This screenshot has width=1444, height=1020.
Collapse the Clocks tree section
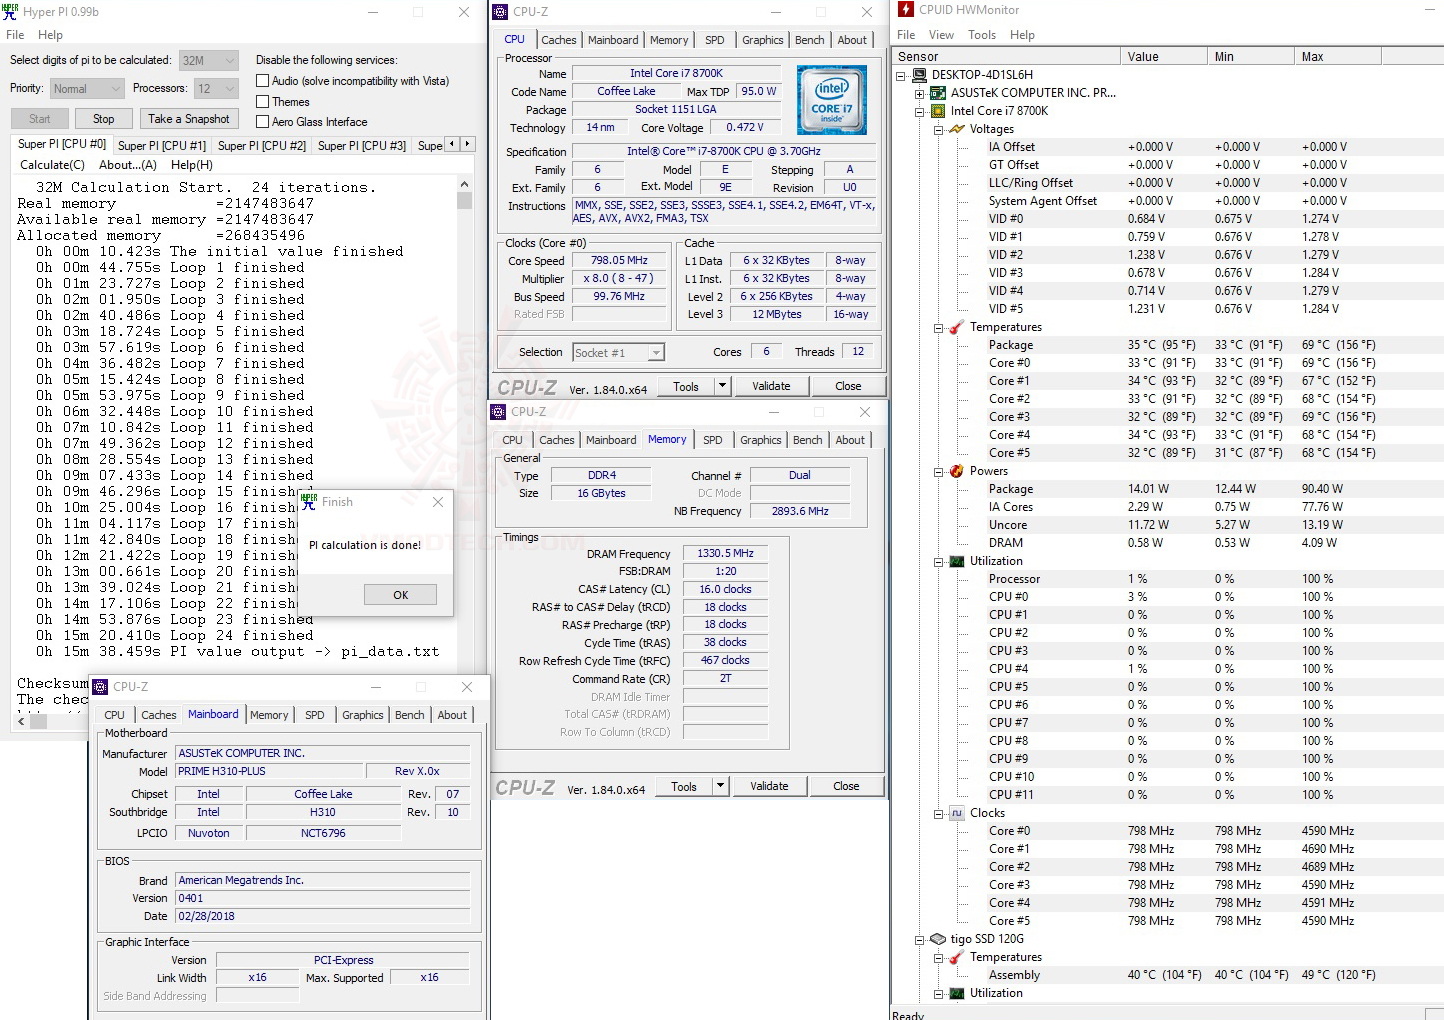coord(939,813)
